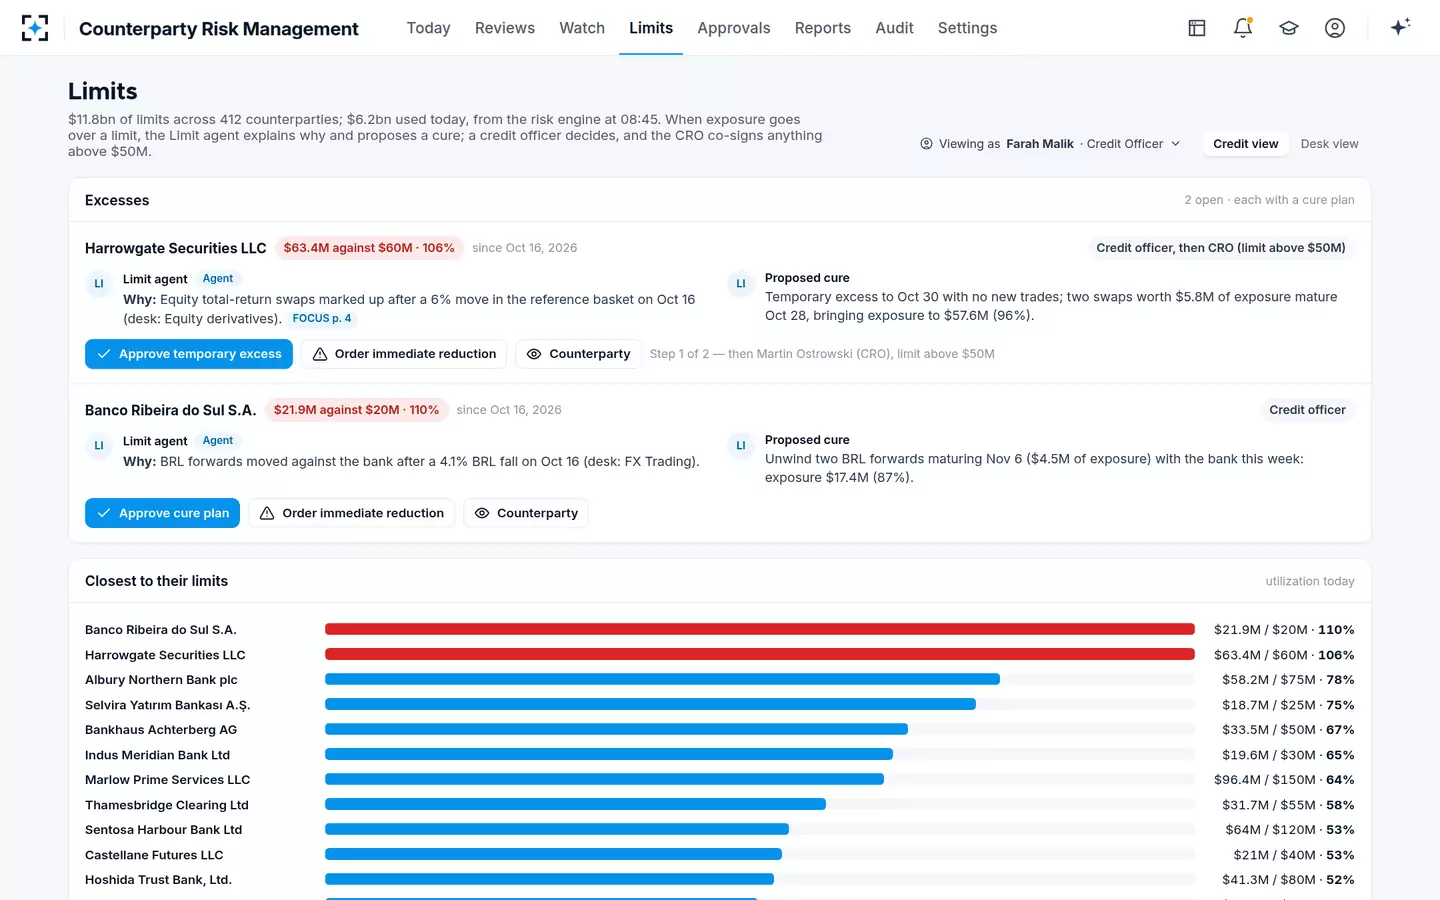Viewport: 1440px width, 900px height.
Task: Click Thamesbridge Clearing Ltd in the list
Action: coord(167,805)
